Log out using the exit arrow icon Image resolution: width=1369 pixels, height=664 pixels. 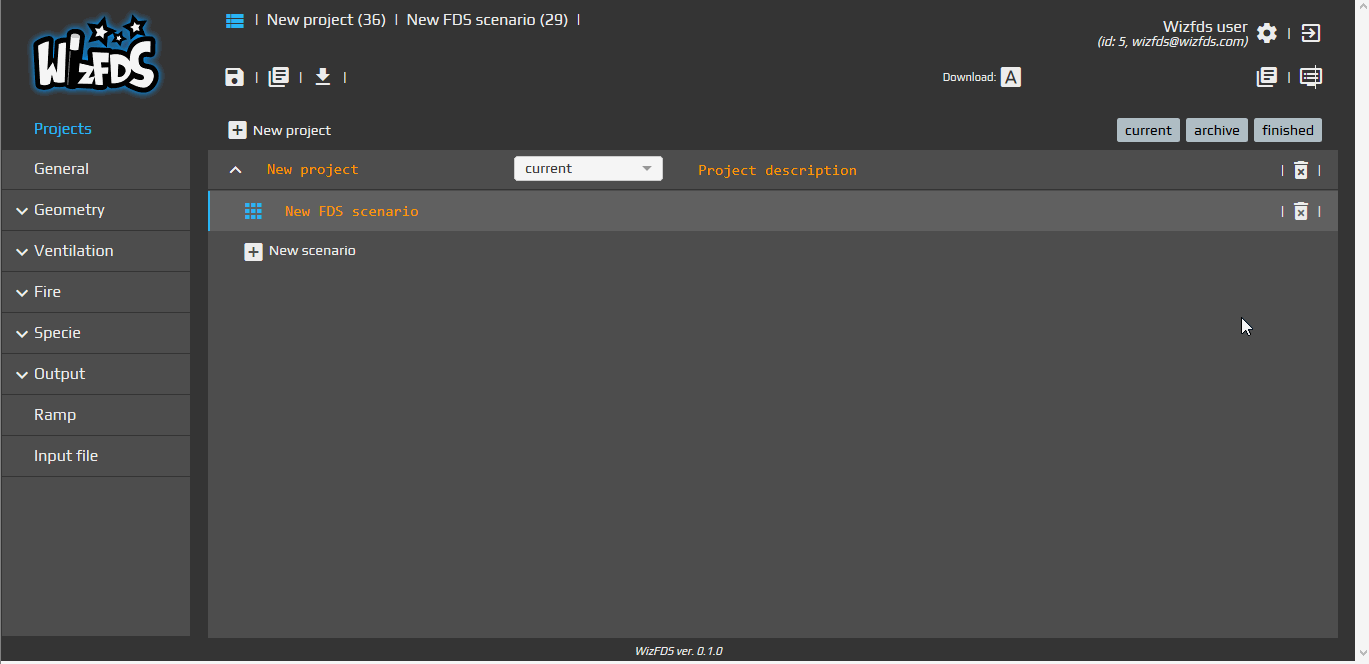click(x=1310, y=33)
